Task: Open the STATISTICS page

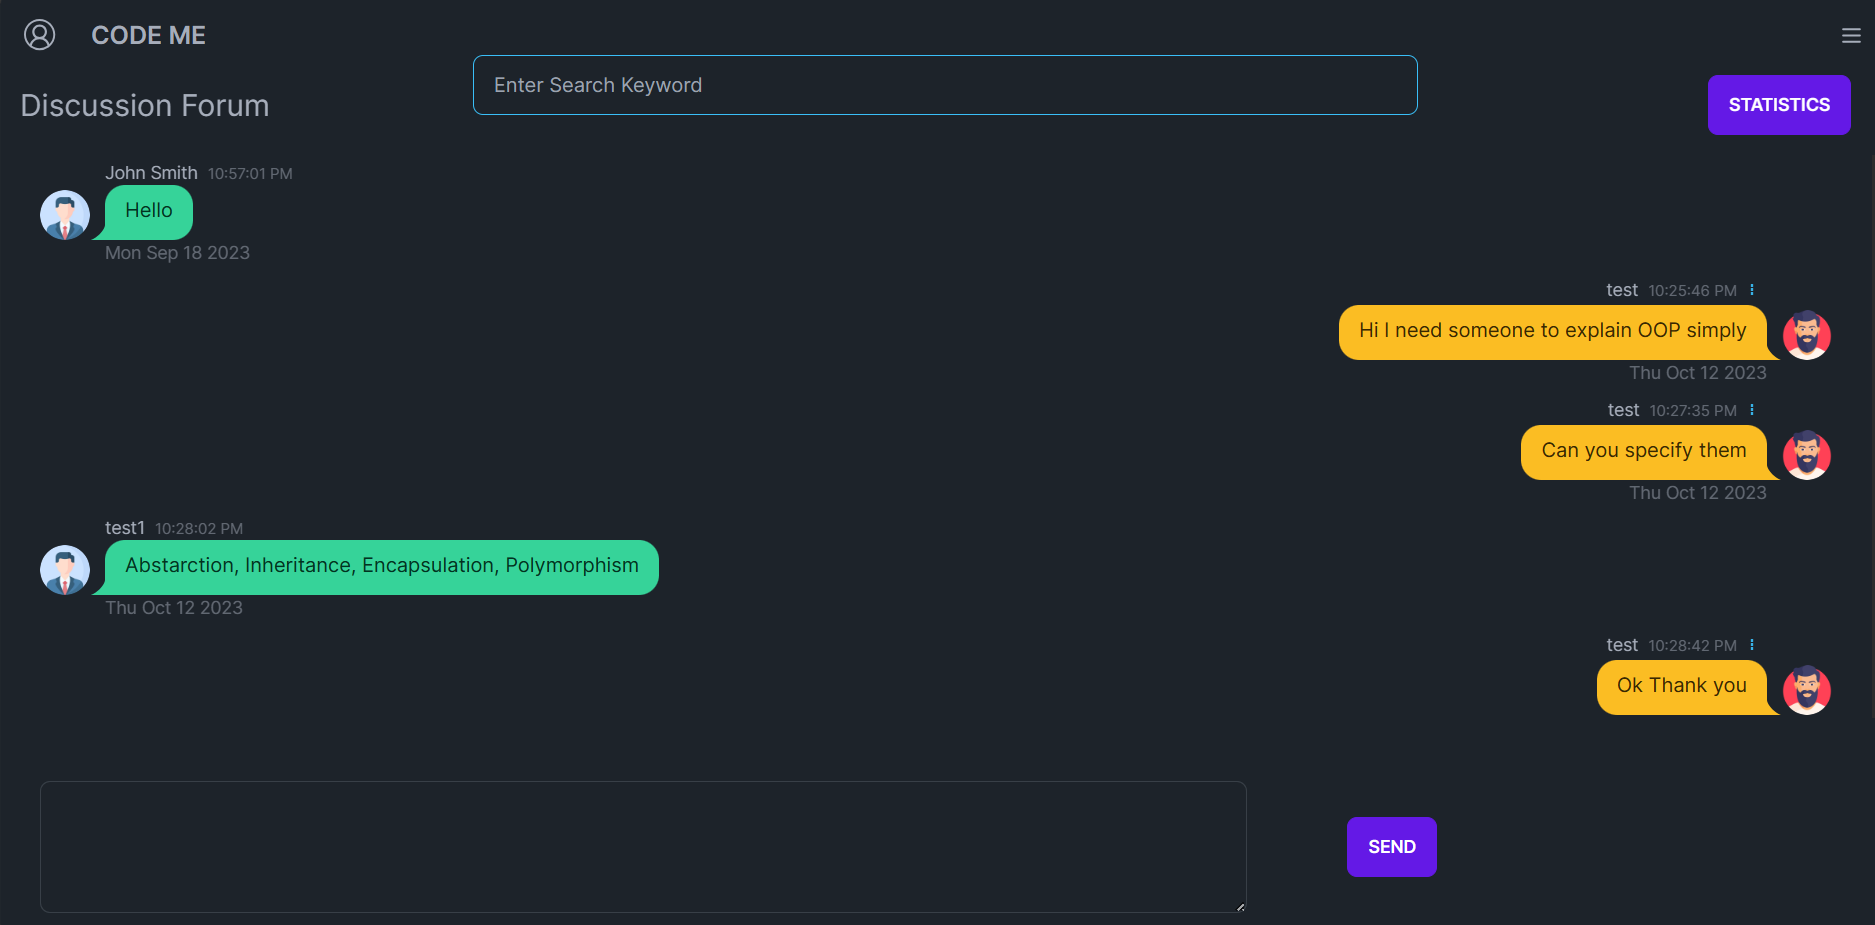Action: 1778,105
